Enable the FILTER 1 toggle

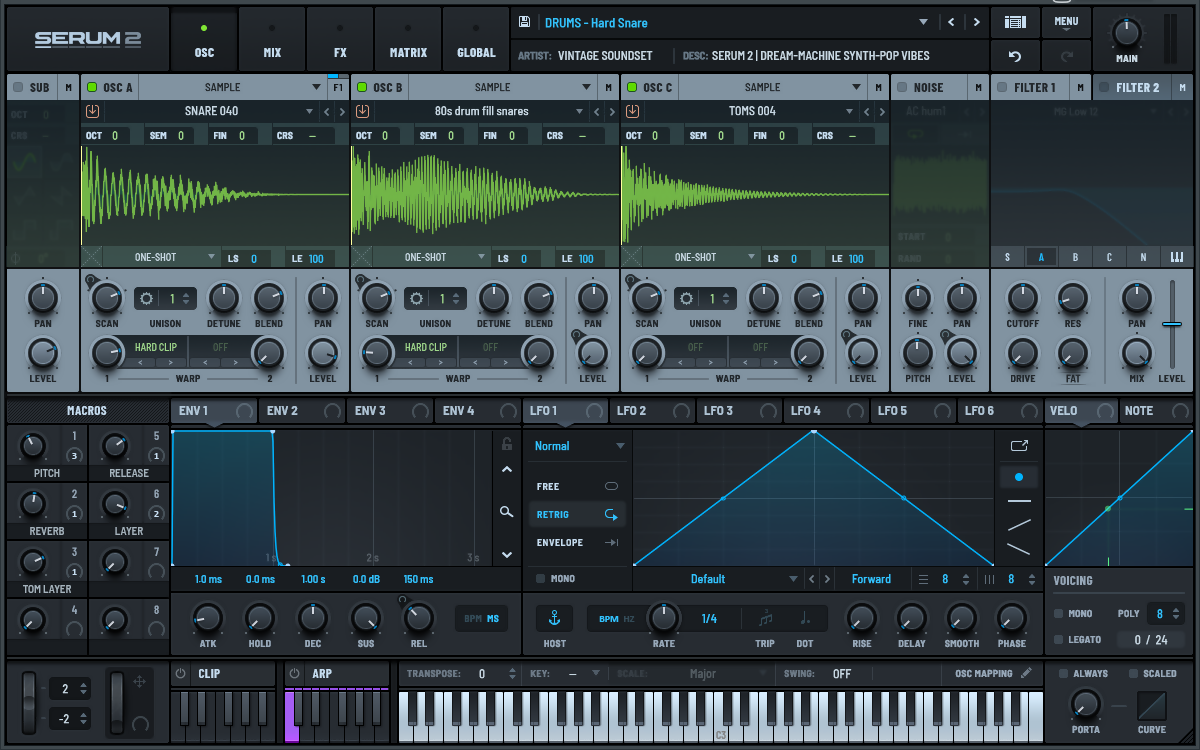pos(1003,87)
